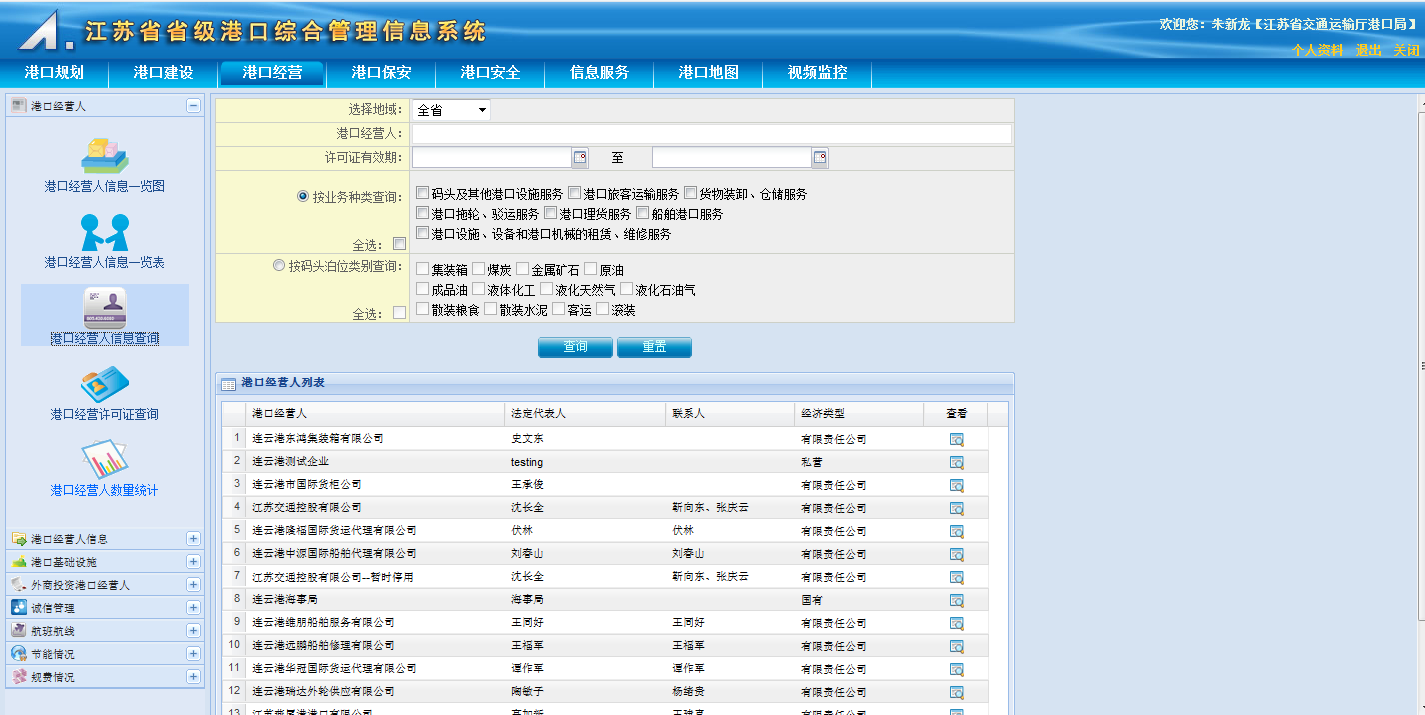The image size is (1425, 715).
Task: Expand the 港口基础设施 sidebar section
Action: click(x=193, y=562)
